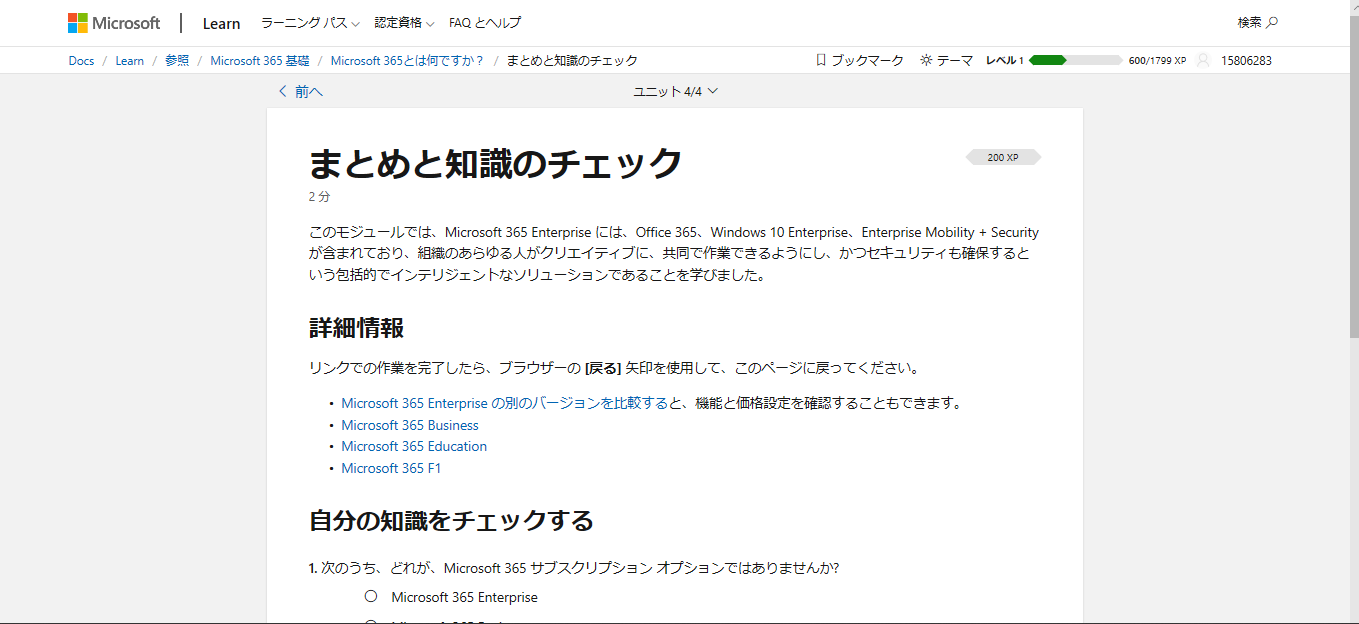Expand the 認定資格 dropdown menu
Viewport: 1359px width, 624px height.
[404, 23]
